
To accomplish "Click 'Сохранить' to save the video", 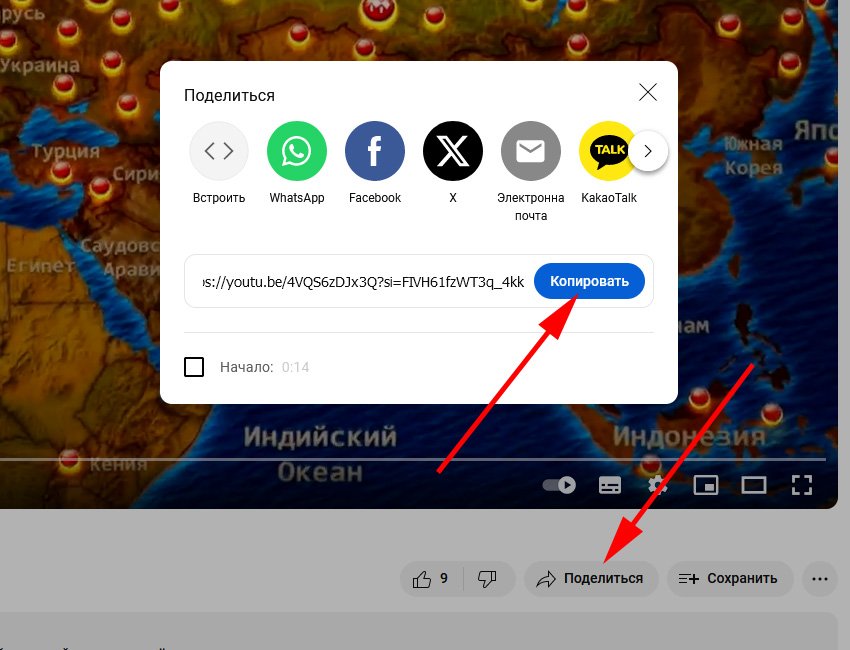I will coord(729,578).
